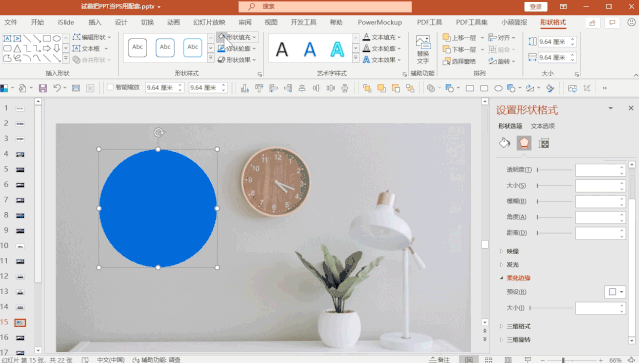Screen dimensions: 639x363
Task: Click the Text Fill (文本填充) button
Action: click(x=382, y=37)
